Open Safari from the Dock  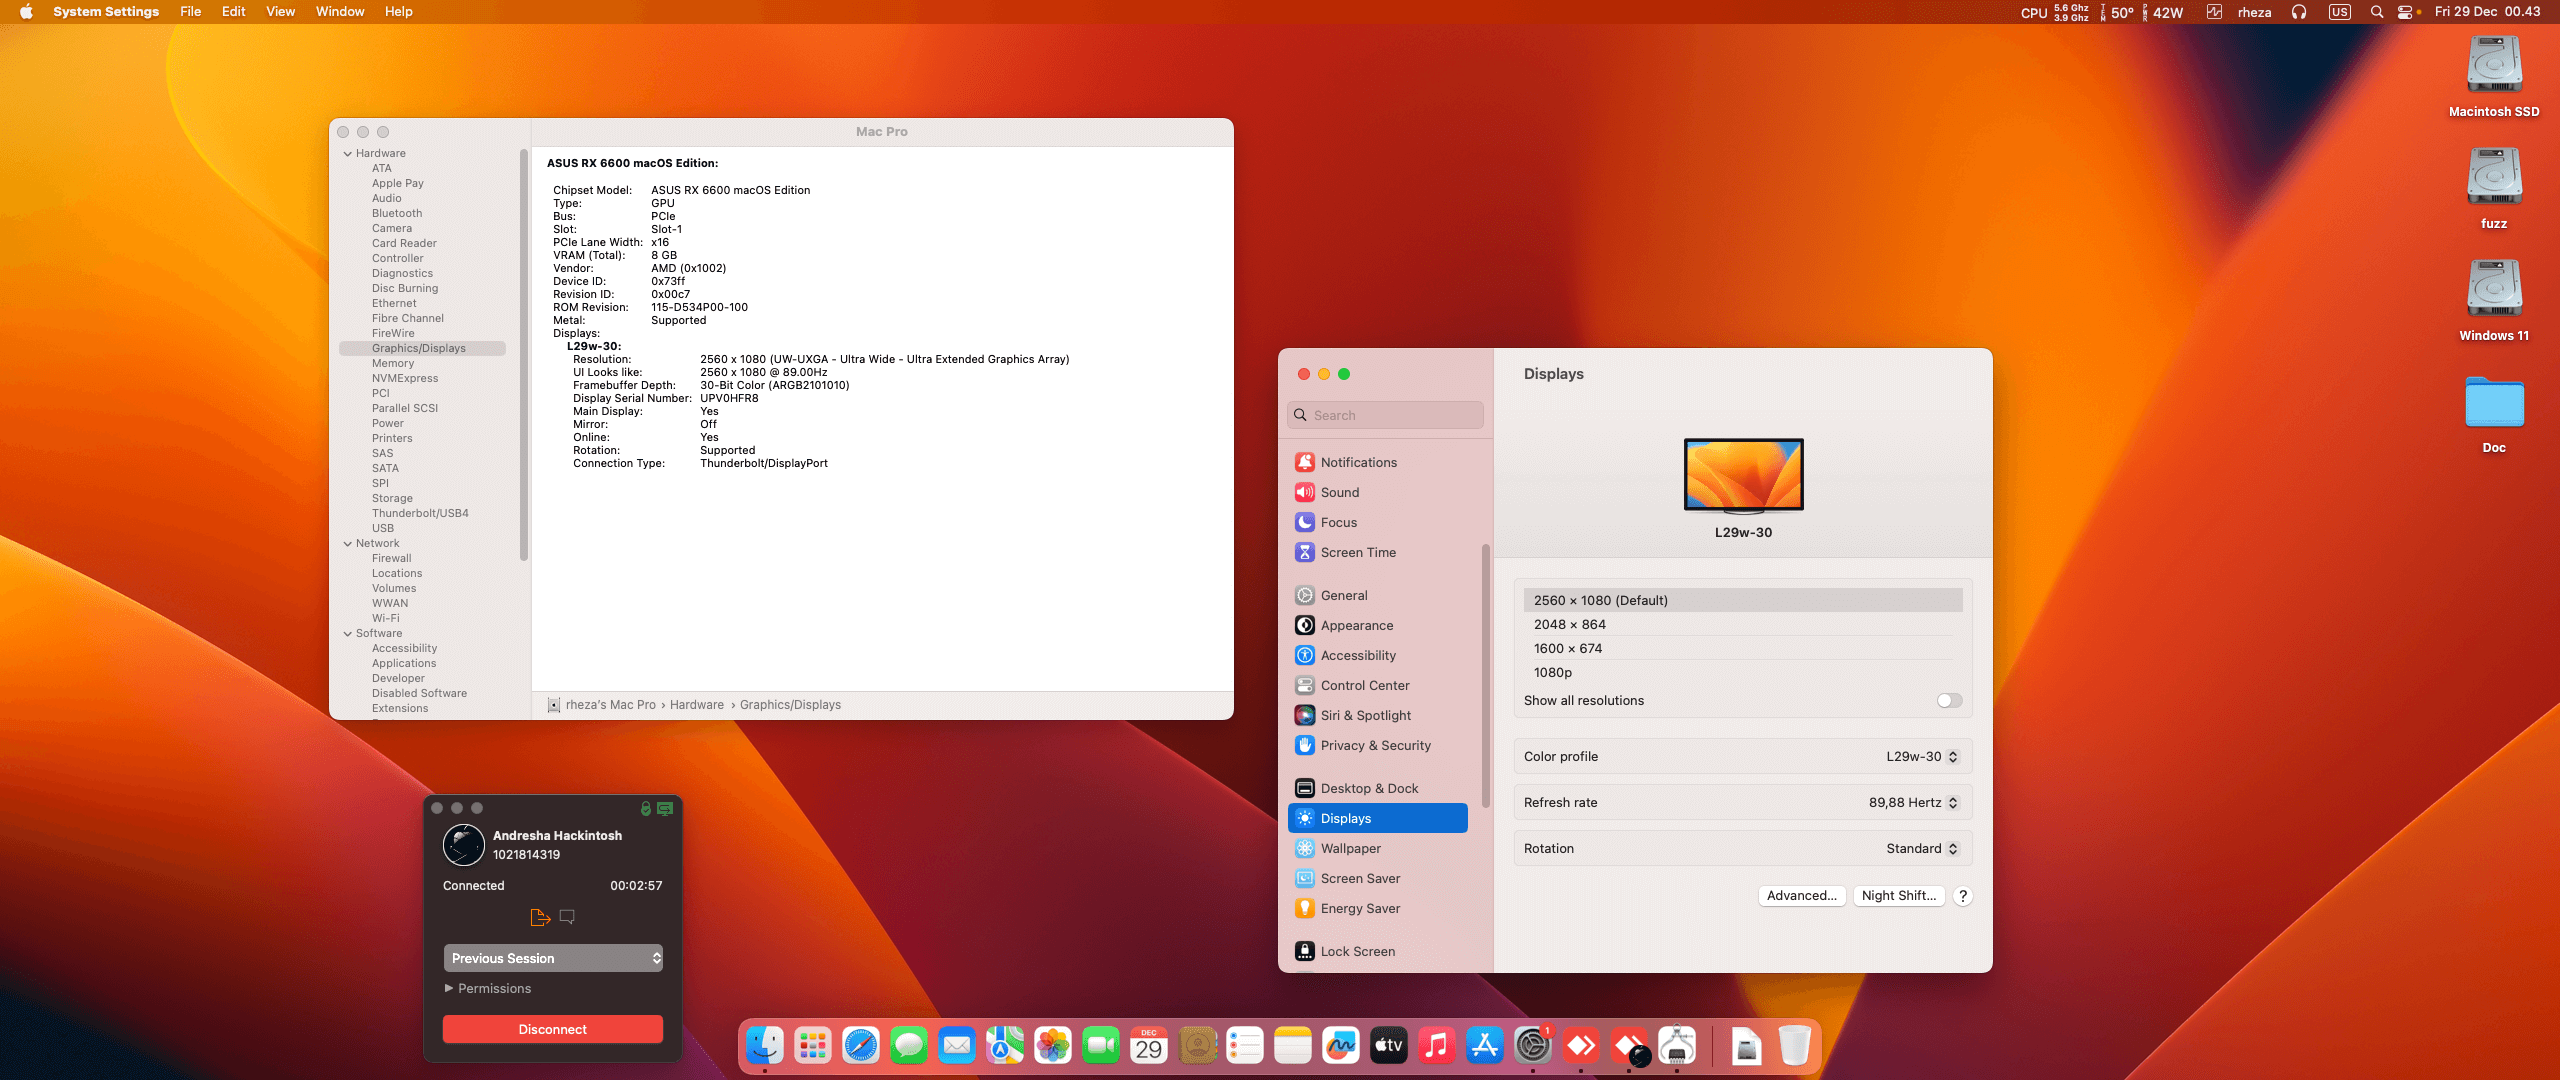pyautogui.click(x=860, y=1047)
